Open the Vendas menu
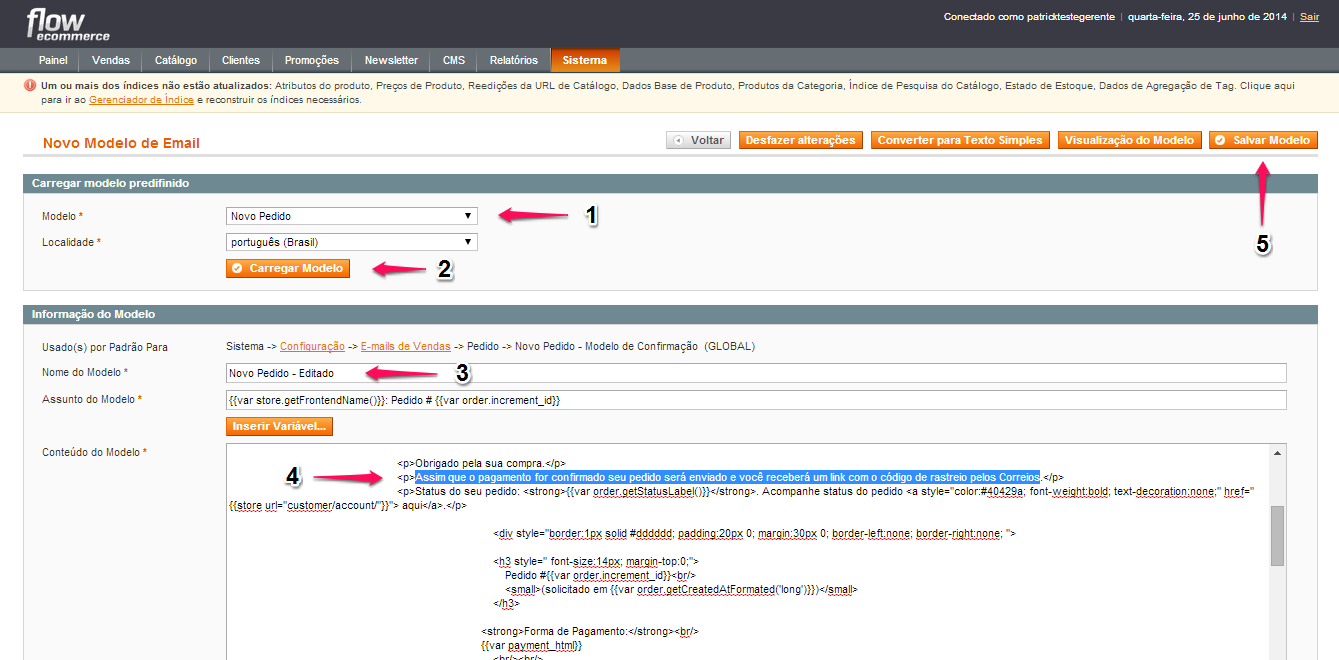1339x660 pixels. click(x=111, y=60)
